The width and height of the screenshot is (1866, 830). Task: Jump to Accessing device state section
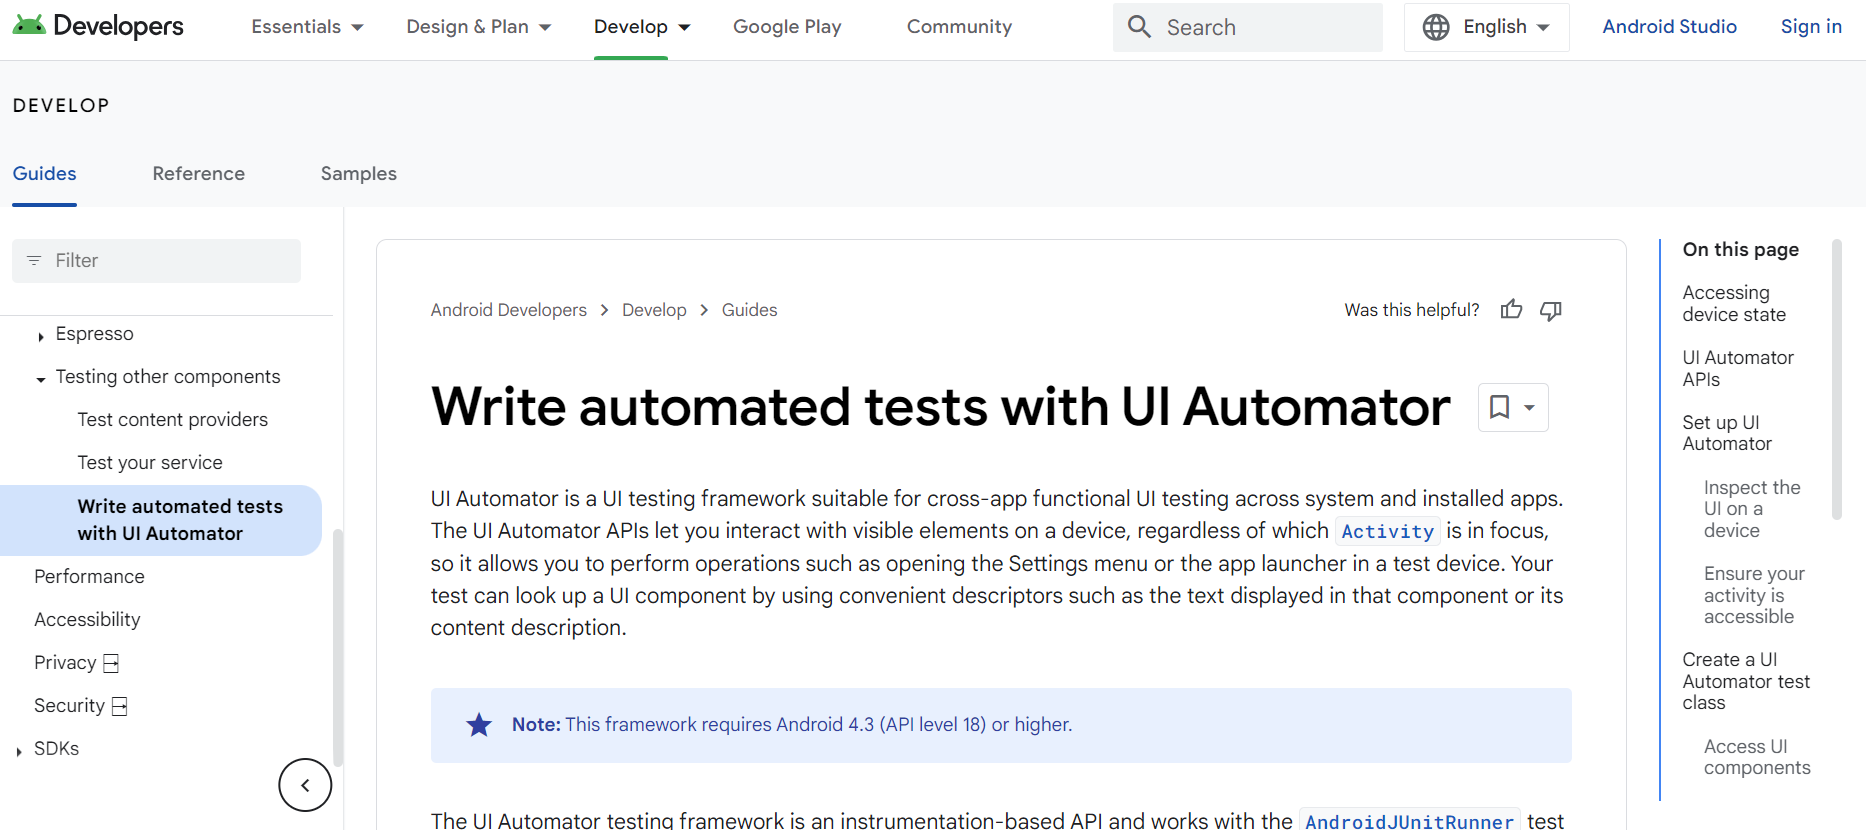click(x=1734, y=304)
